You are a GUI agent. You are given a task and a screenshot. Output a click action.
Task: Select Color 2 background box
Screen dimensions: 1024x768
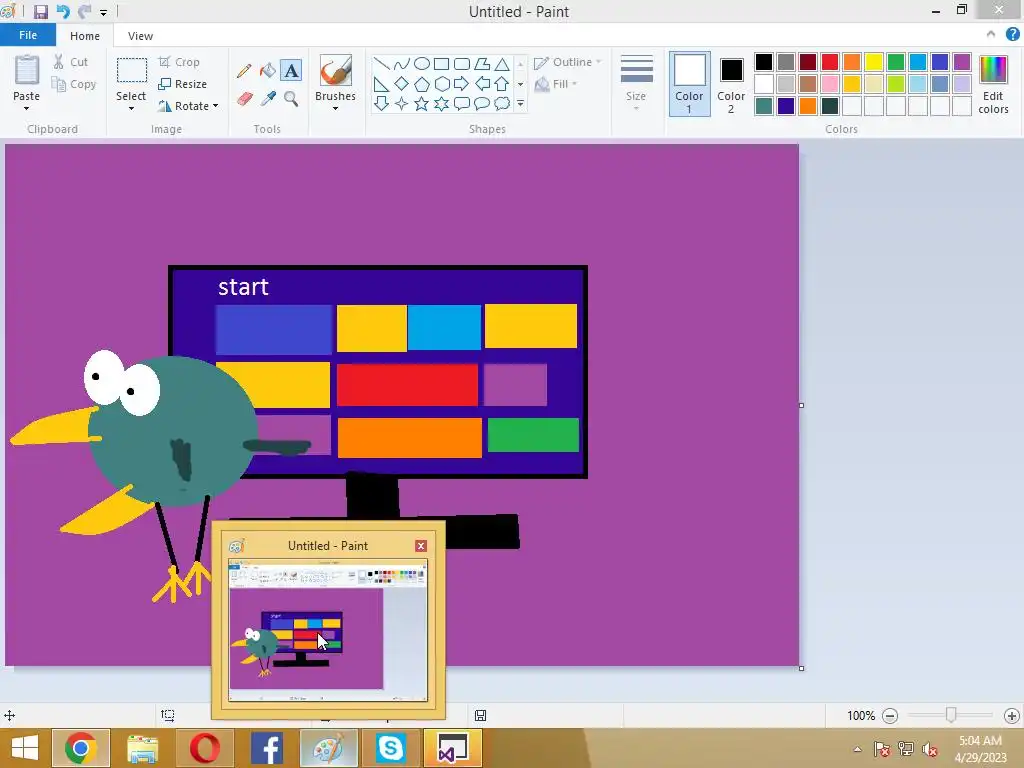pyautogui.click(x=731, y=84)
